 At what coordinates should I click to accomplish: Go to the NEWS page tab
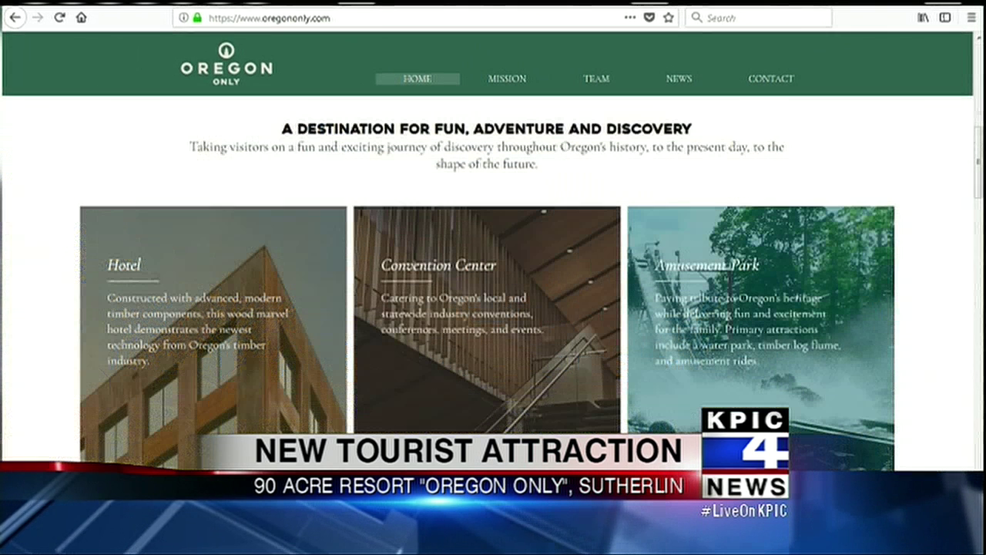(x=679, y=79)
